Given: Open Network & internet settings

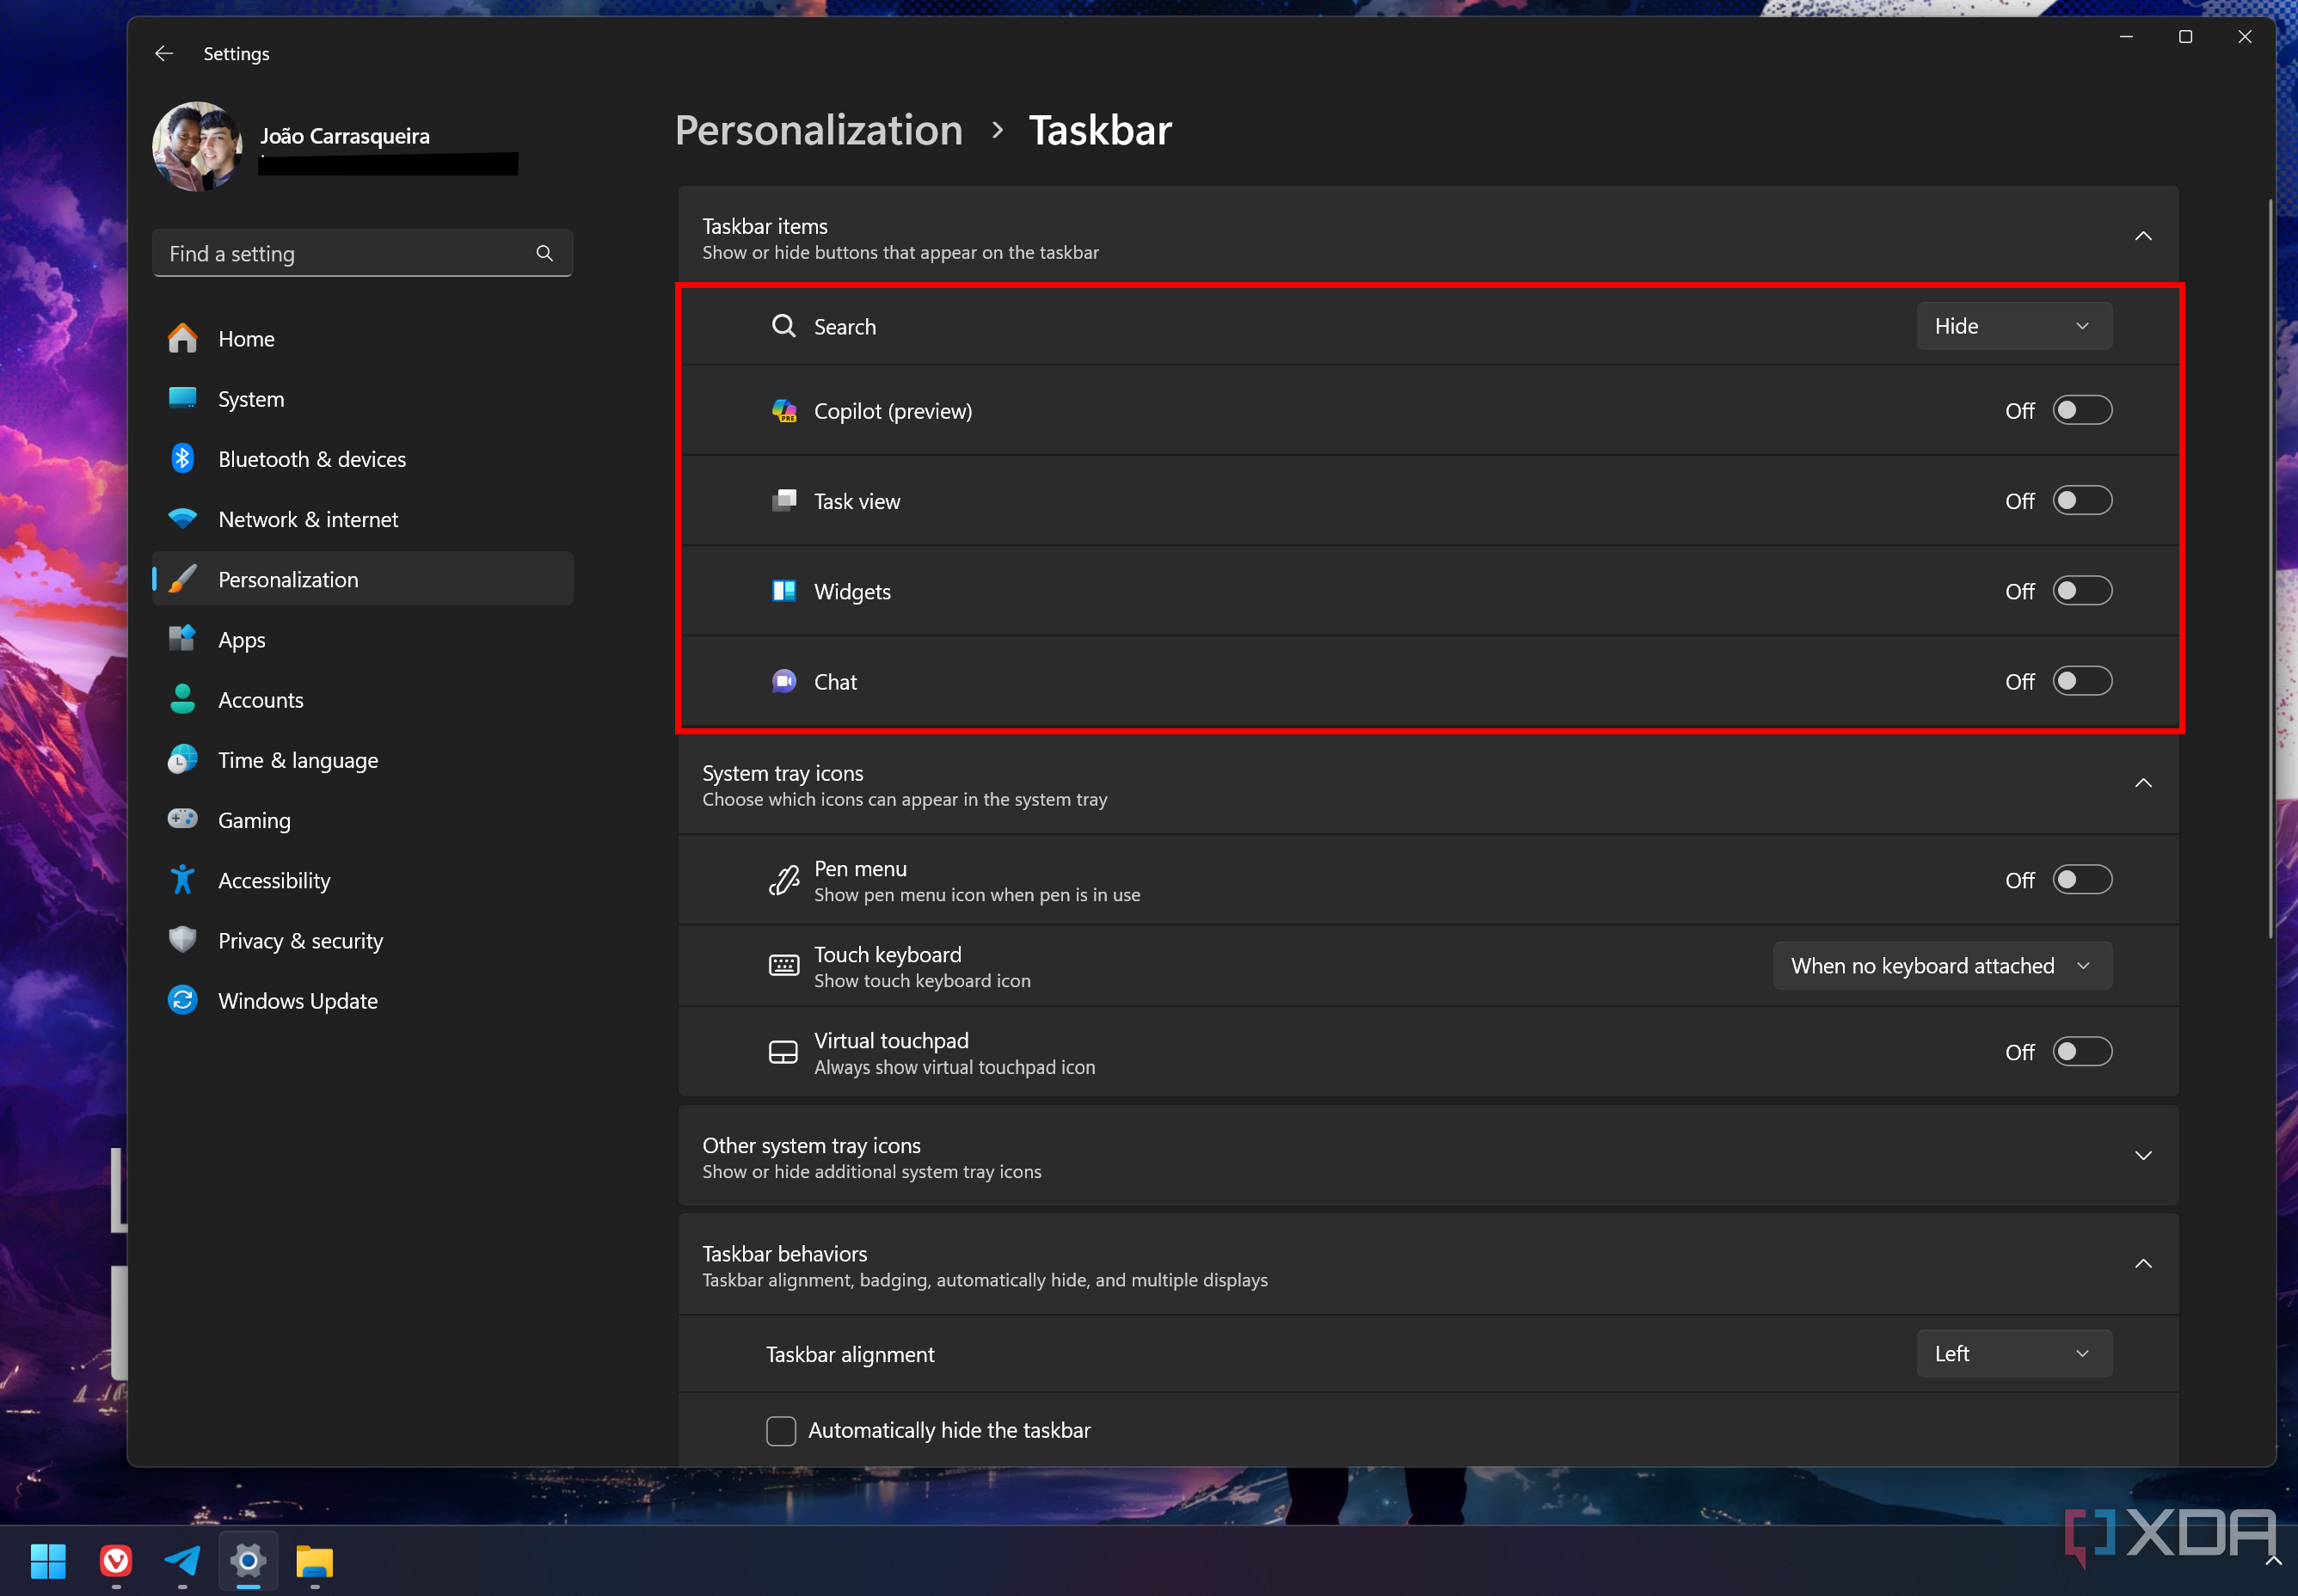Looking at the screenshot, I should pyautogui.click(x=362, y=518).
